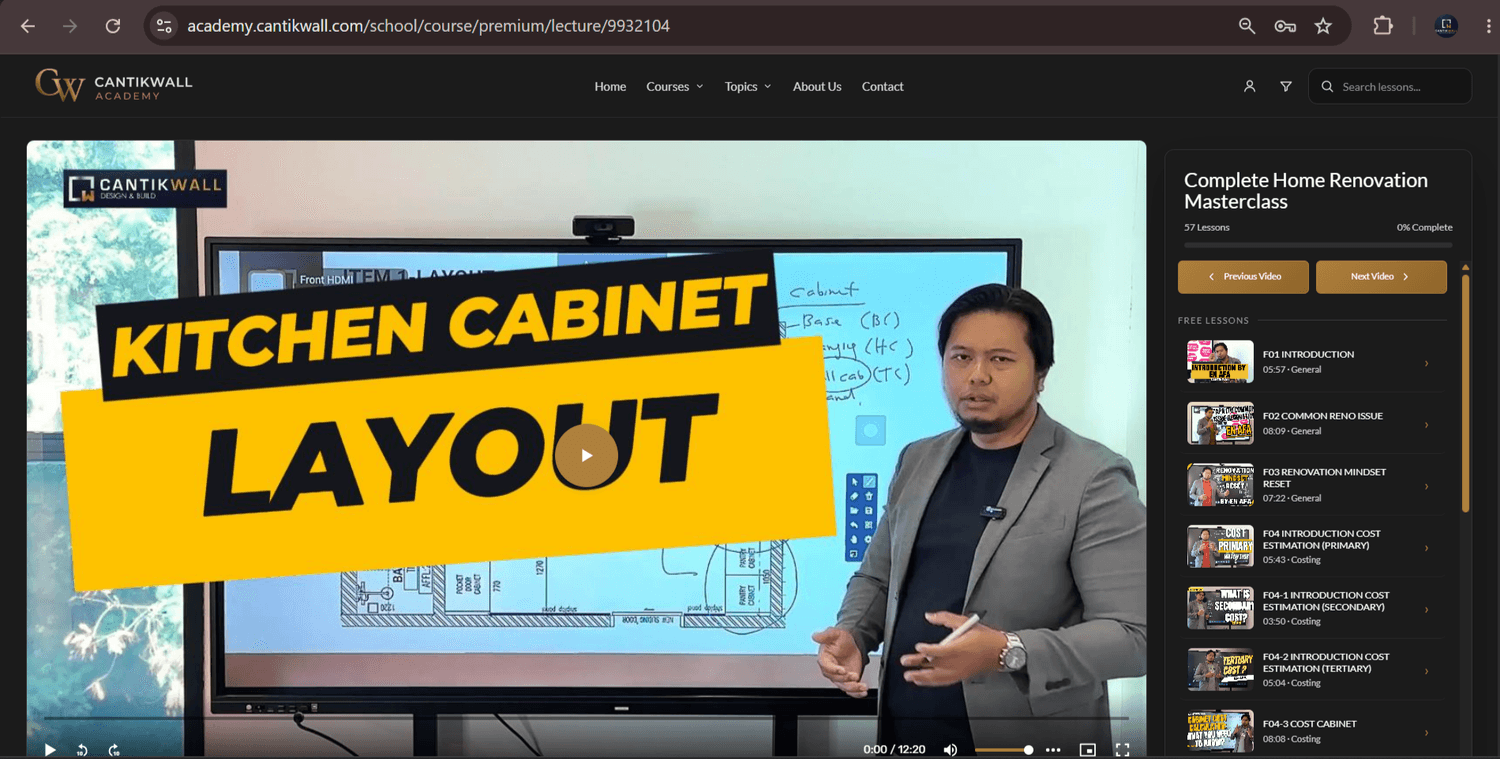Click the video progress seek bar
The width and height of the screenshot is (1500, 759).
pyautogui.click(x=586, y=718)
